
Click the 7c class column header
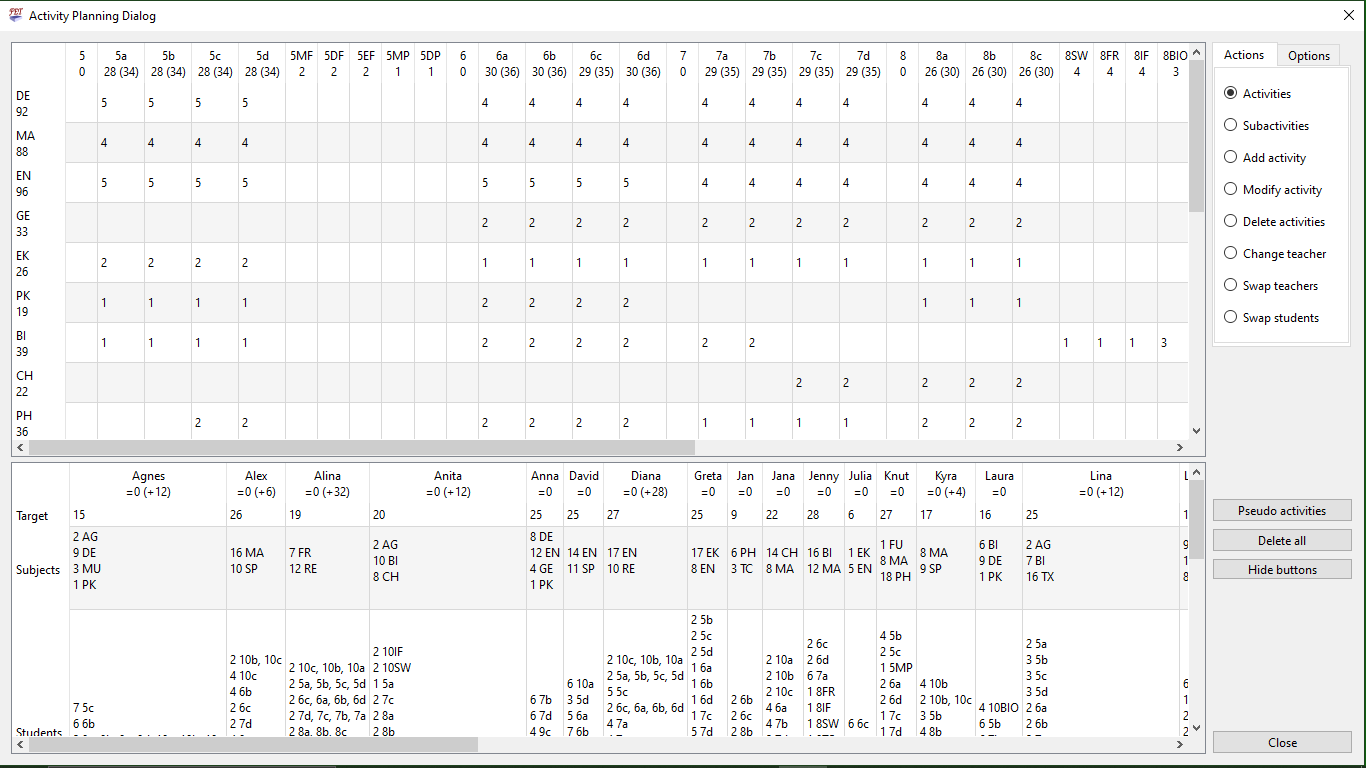coord(816,64)
